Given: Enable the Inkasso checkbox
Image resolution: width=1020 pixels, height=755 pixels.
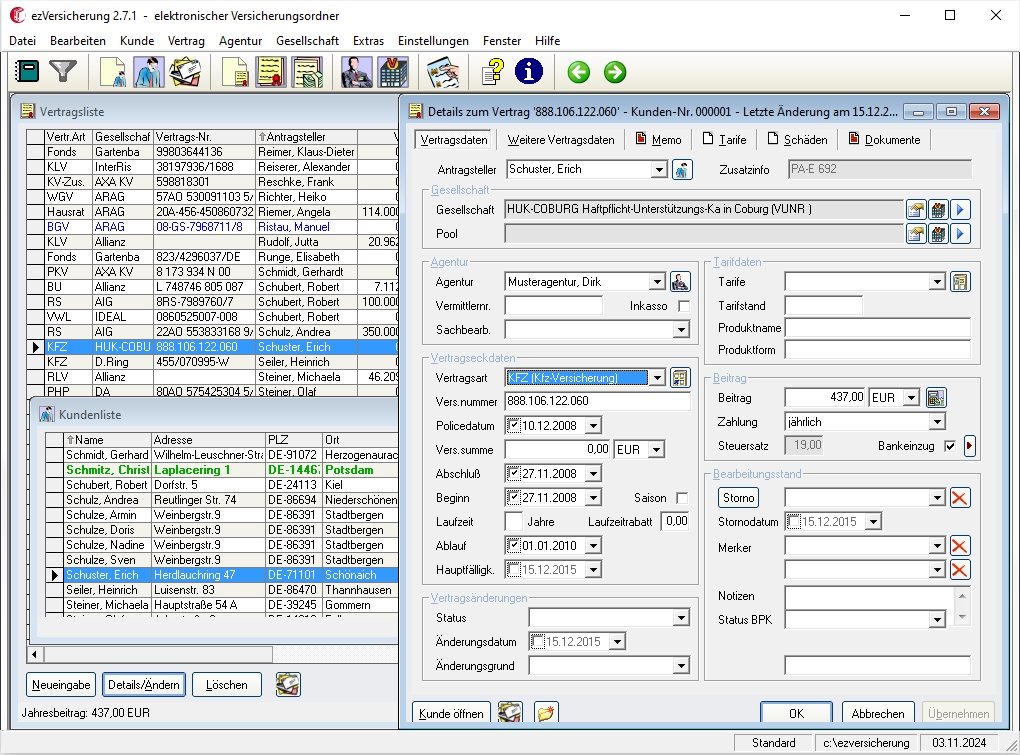Looking at the screenshot, I should point(684,306).
